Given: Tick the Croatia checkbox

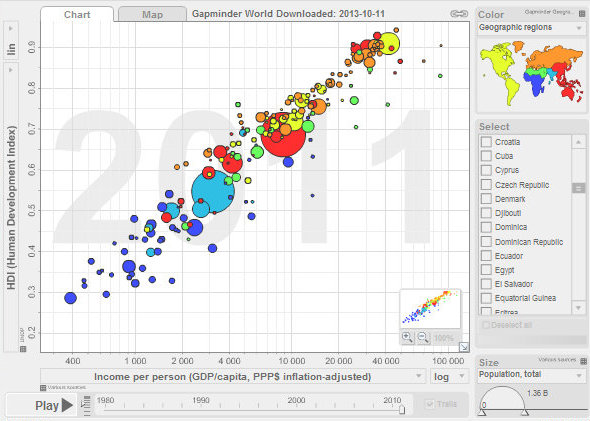Looking at the screenshot, I should click(x=486, y=142).
